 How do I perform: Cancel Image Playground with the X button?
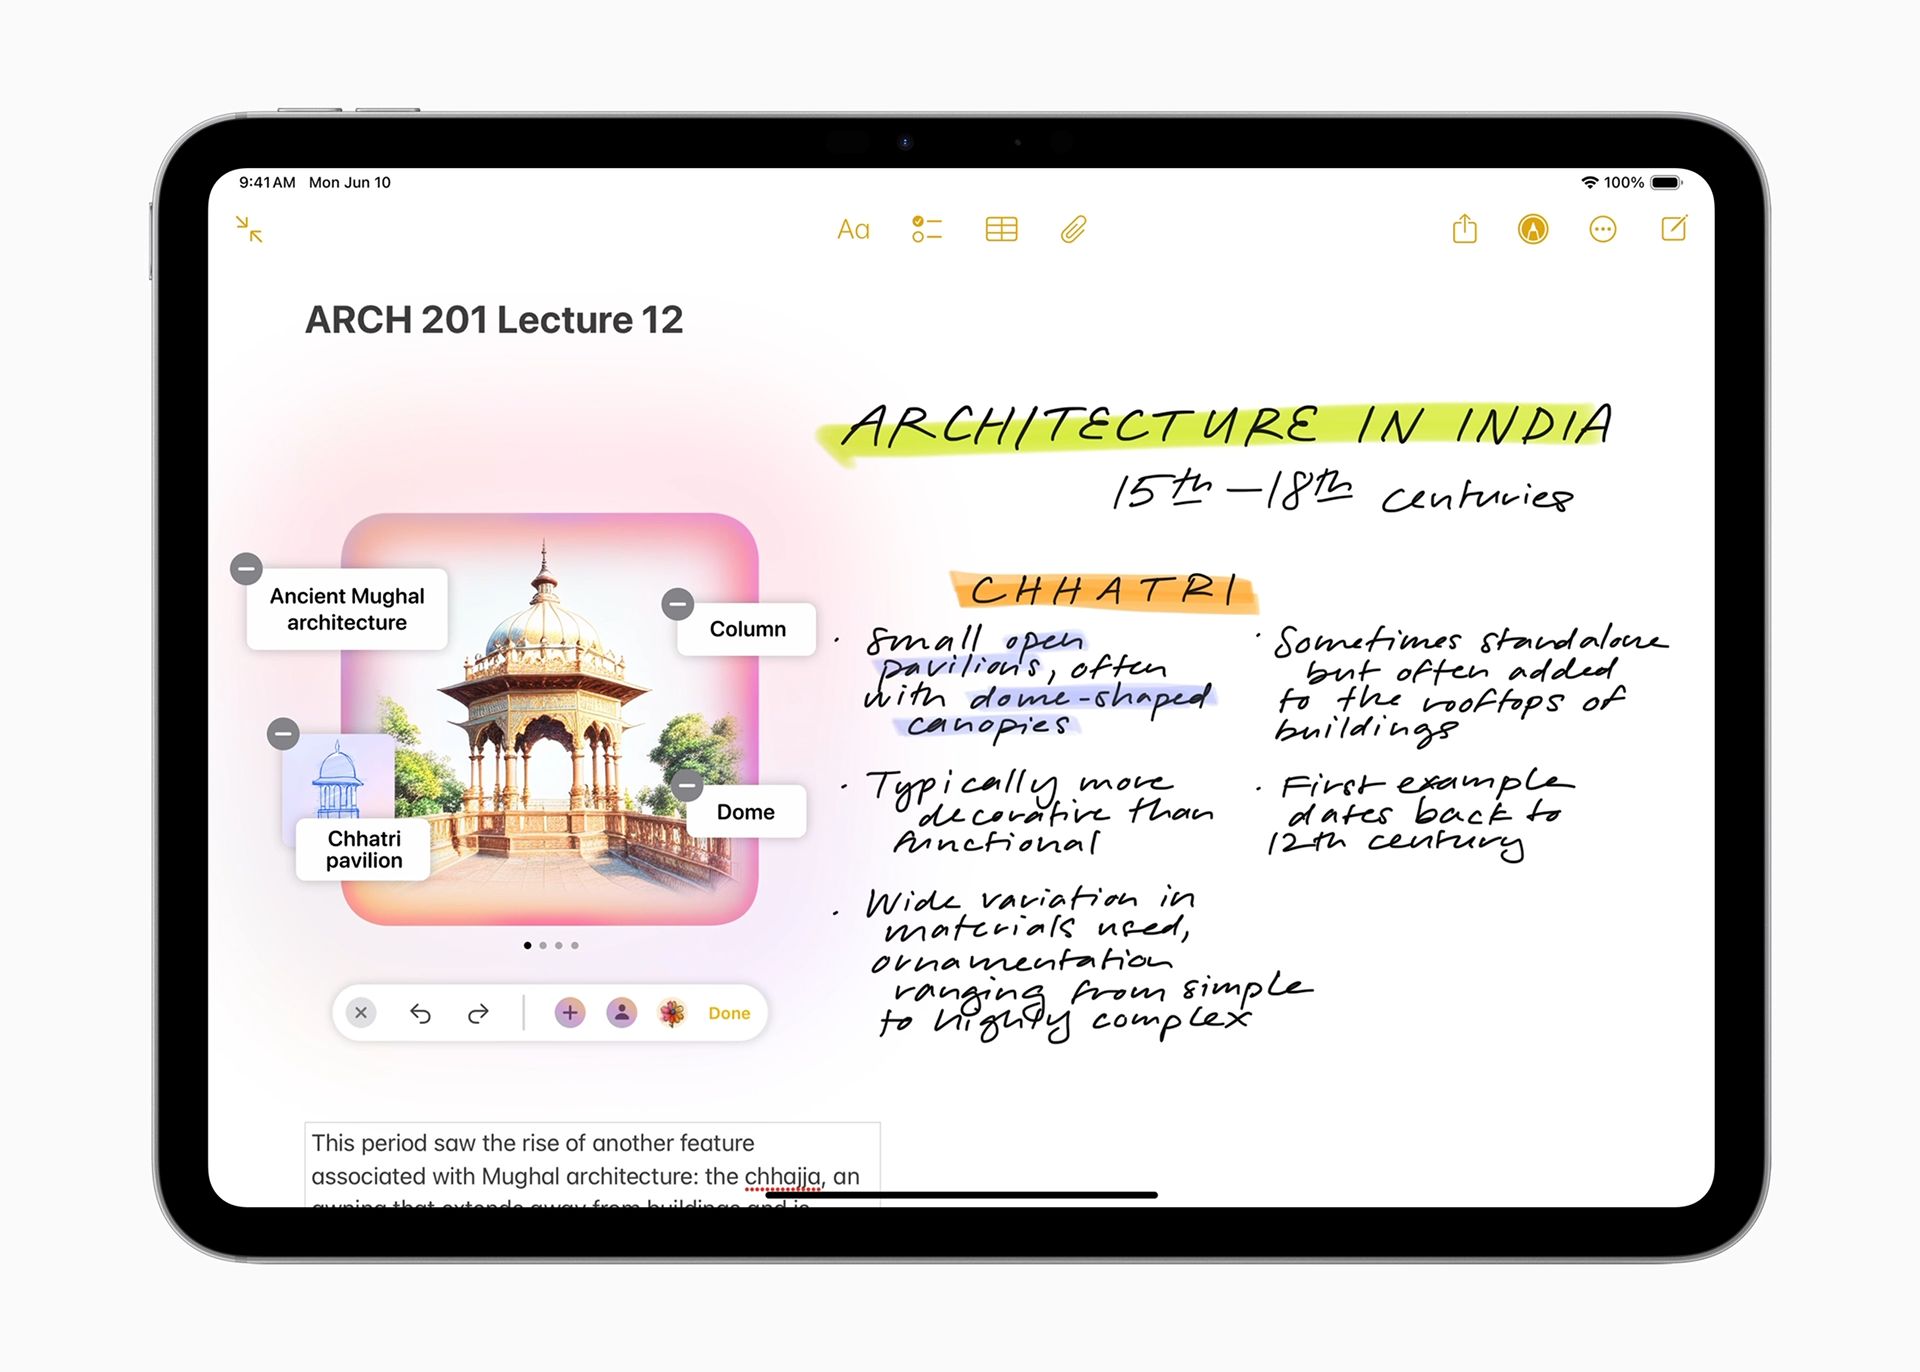pos(361,1013)
